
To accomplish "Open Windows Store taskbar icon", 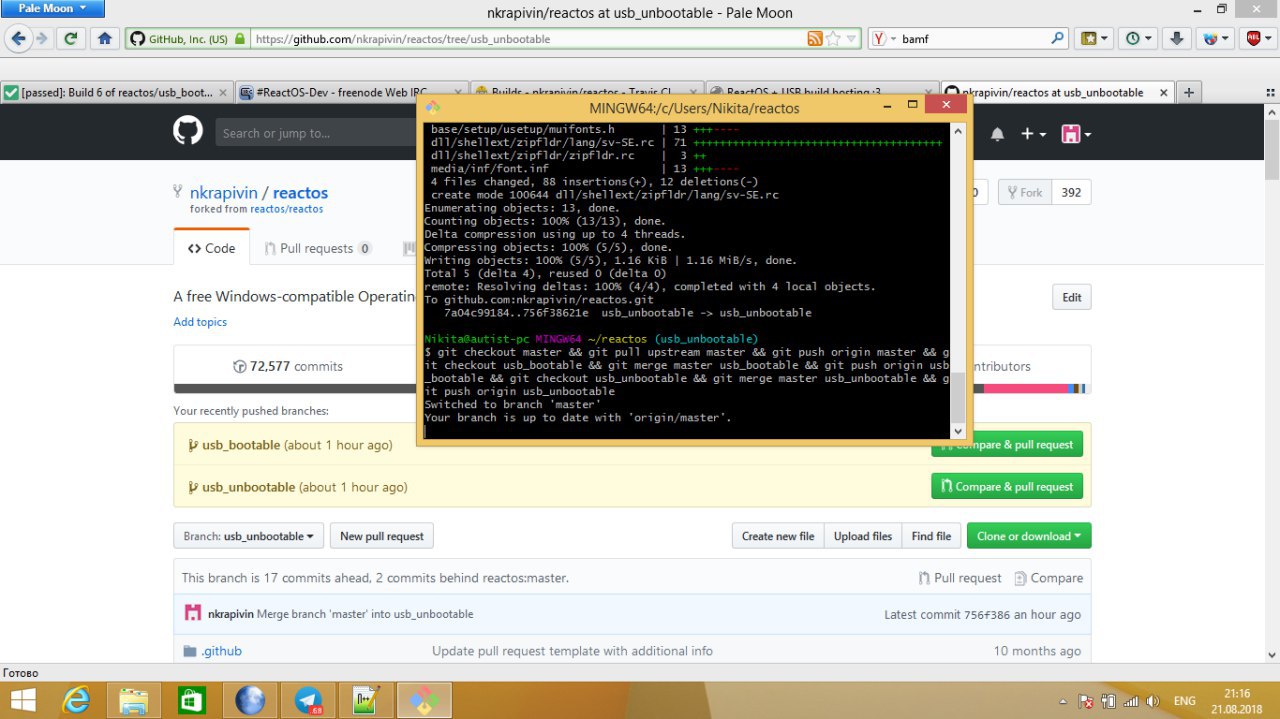I will (x=191, y=700).
